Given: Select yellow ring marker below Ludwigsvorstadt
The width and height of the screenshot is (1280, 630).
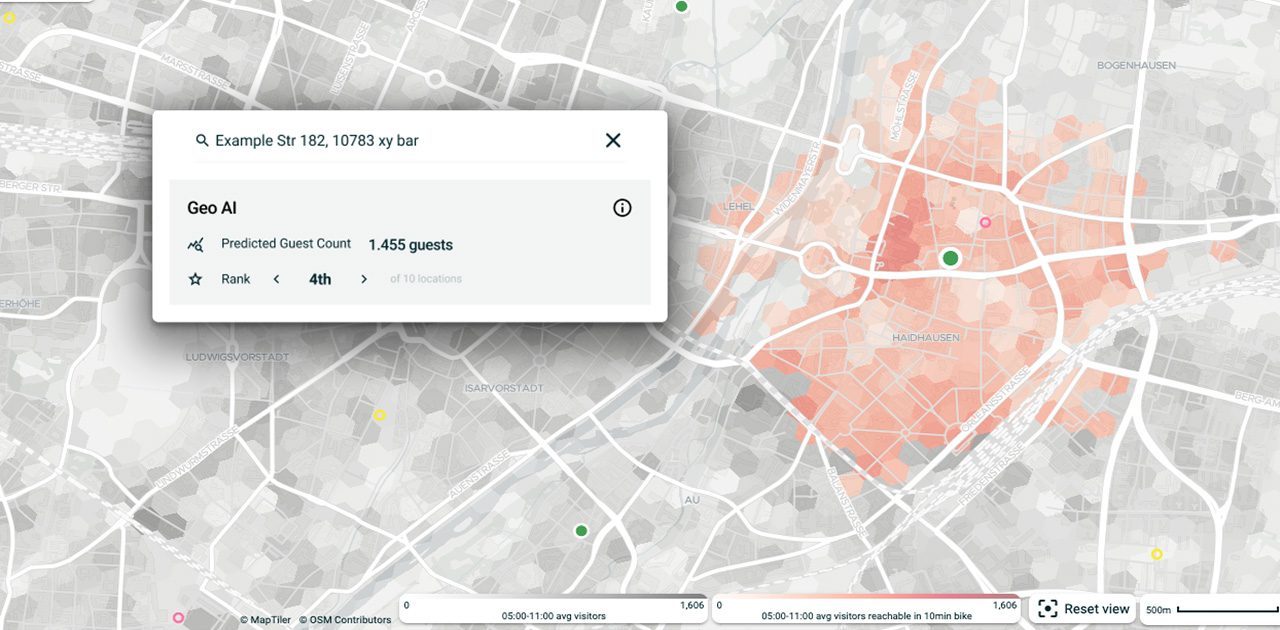Looking at the screenshot, I should click(379, 415).
